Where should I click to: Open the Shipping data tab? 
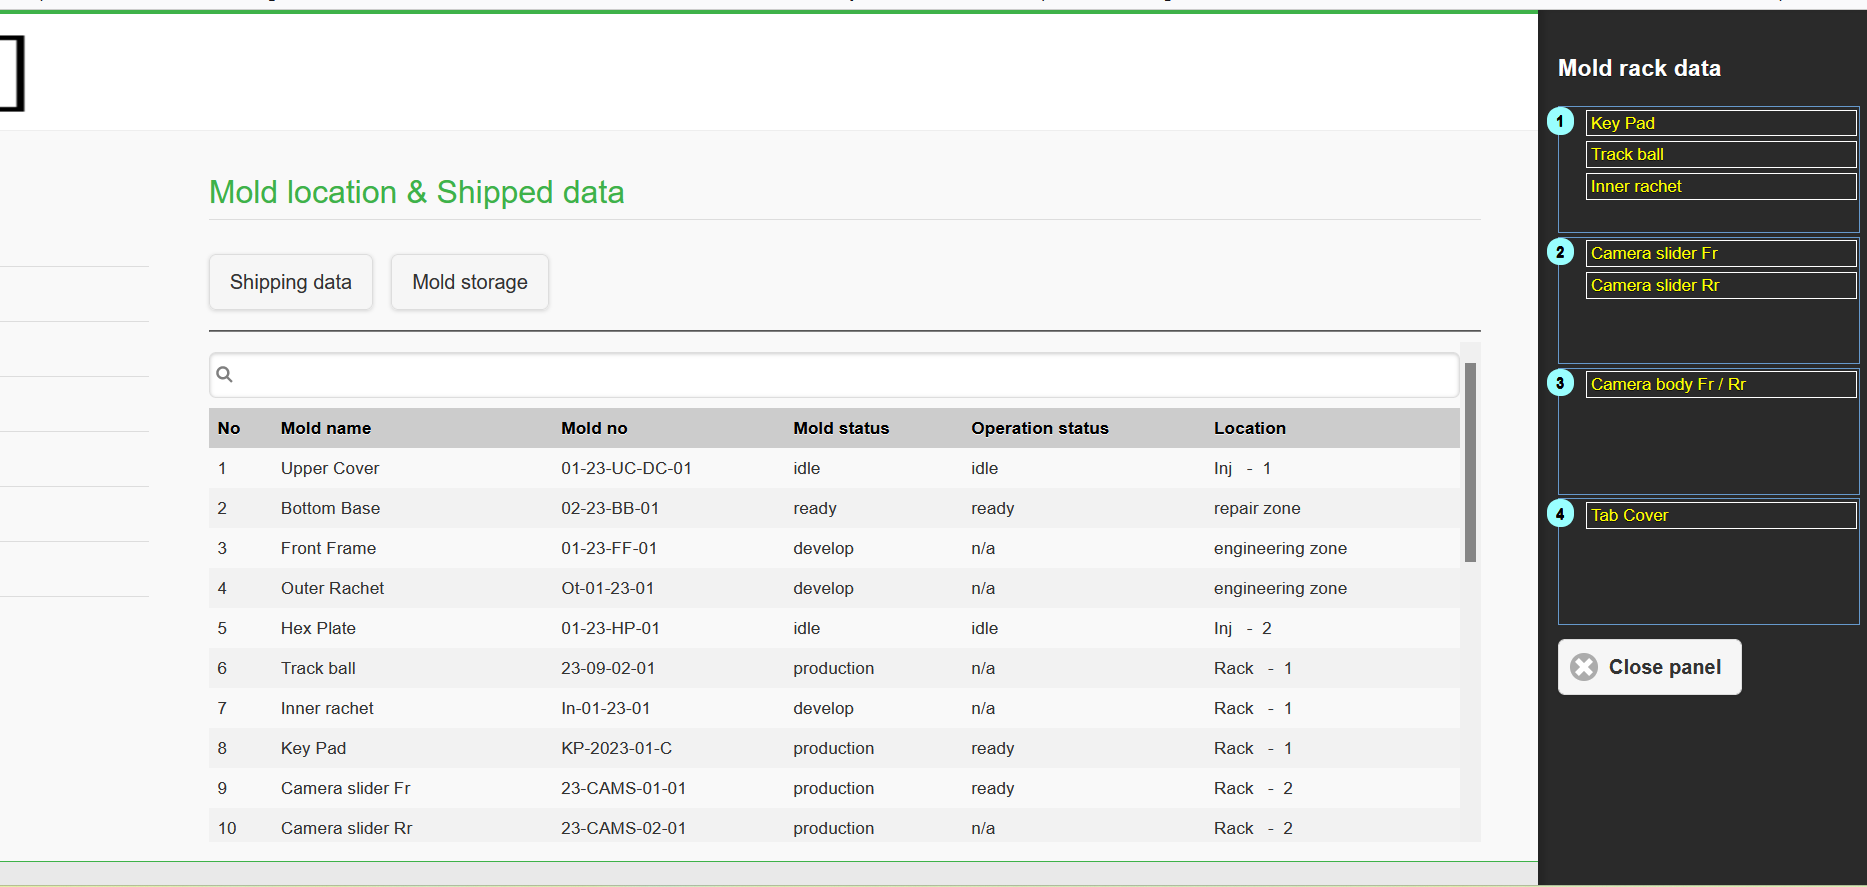click(x=291, y=282)
